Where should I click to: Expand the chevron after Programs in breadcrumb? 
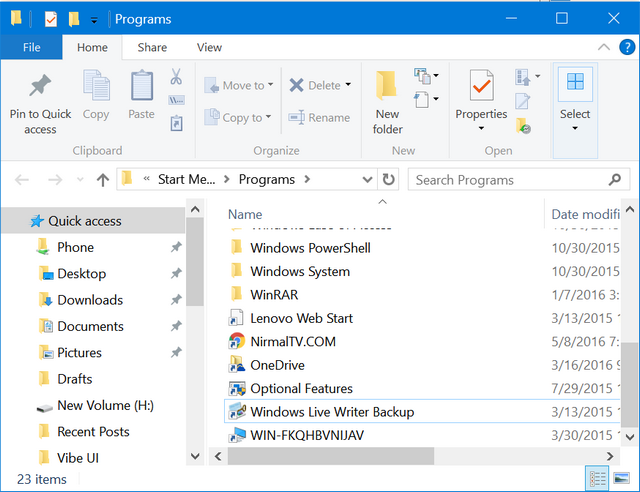[x=307, y=179]
